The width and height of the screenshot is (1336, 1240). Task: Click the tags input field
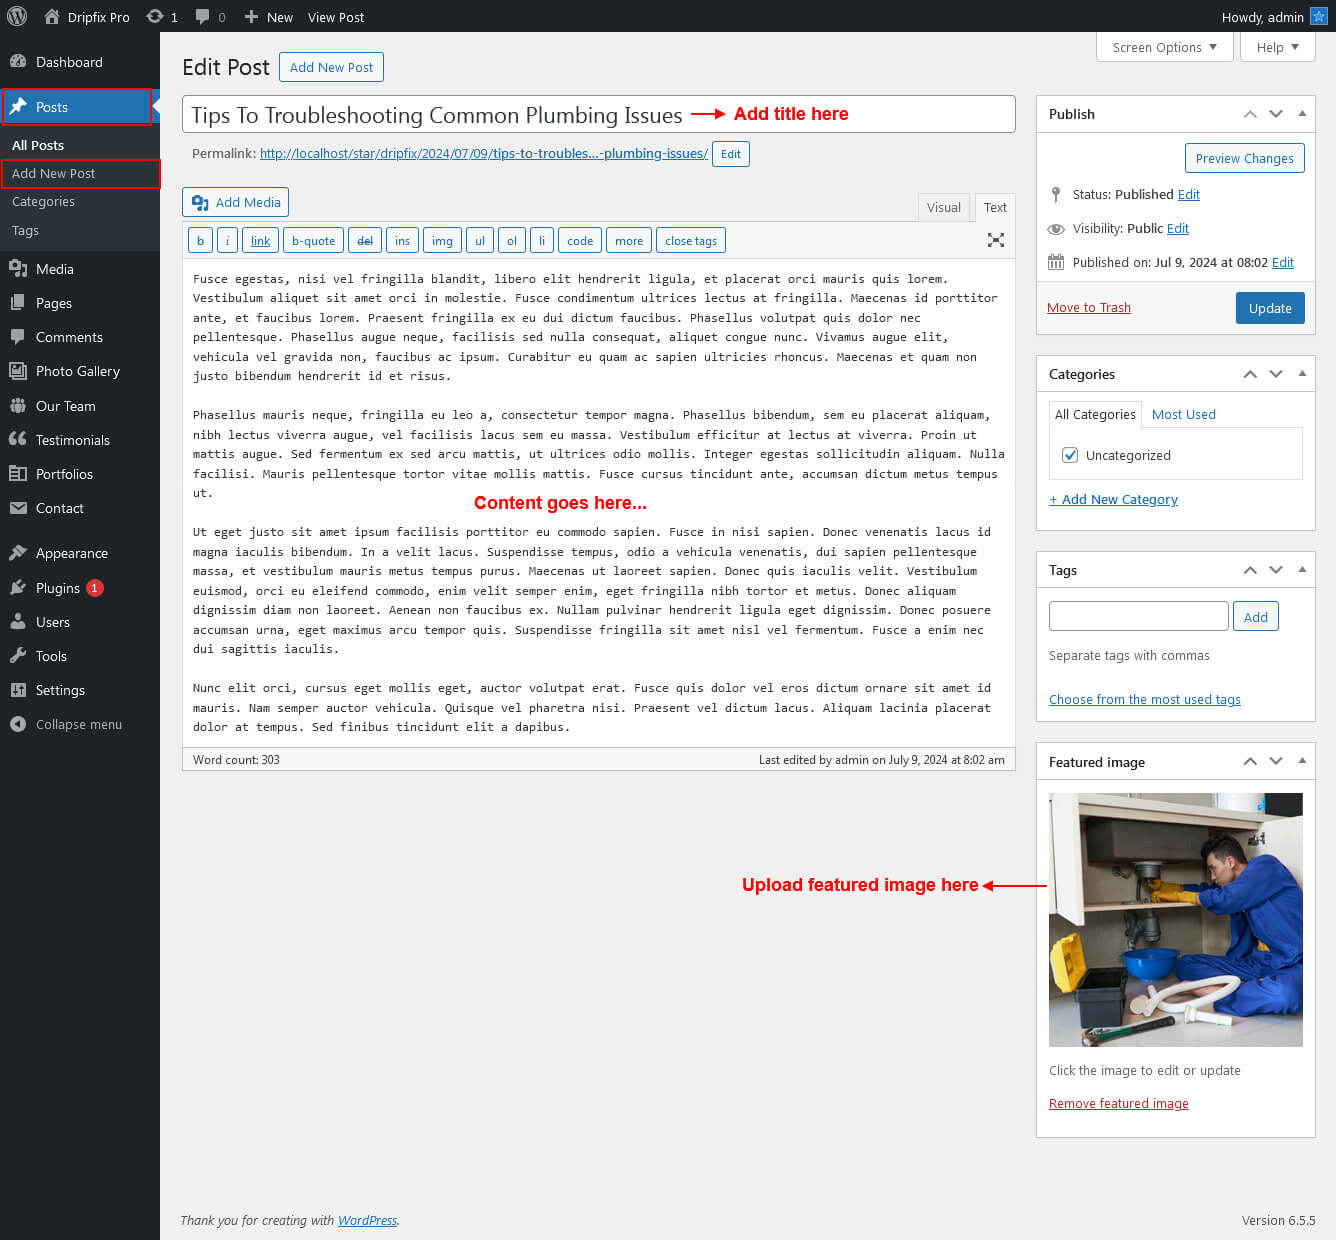point(1138,616)
